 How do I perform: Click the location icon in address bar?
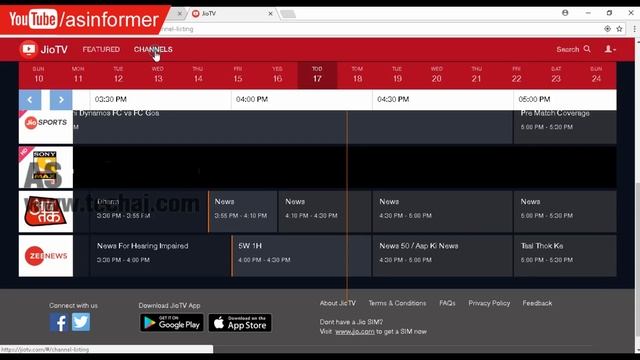pyautogui.click(x=607, y=29)
